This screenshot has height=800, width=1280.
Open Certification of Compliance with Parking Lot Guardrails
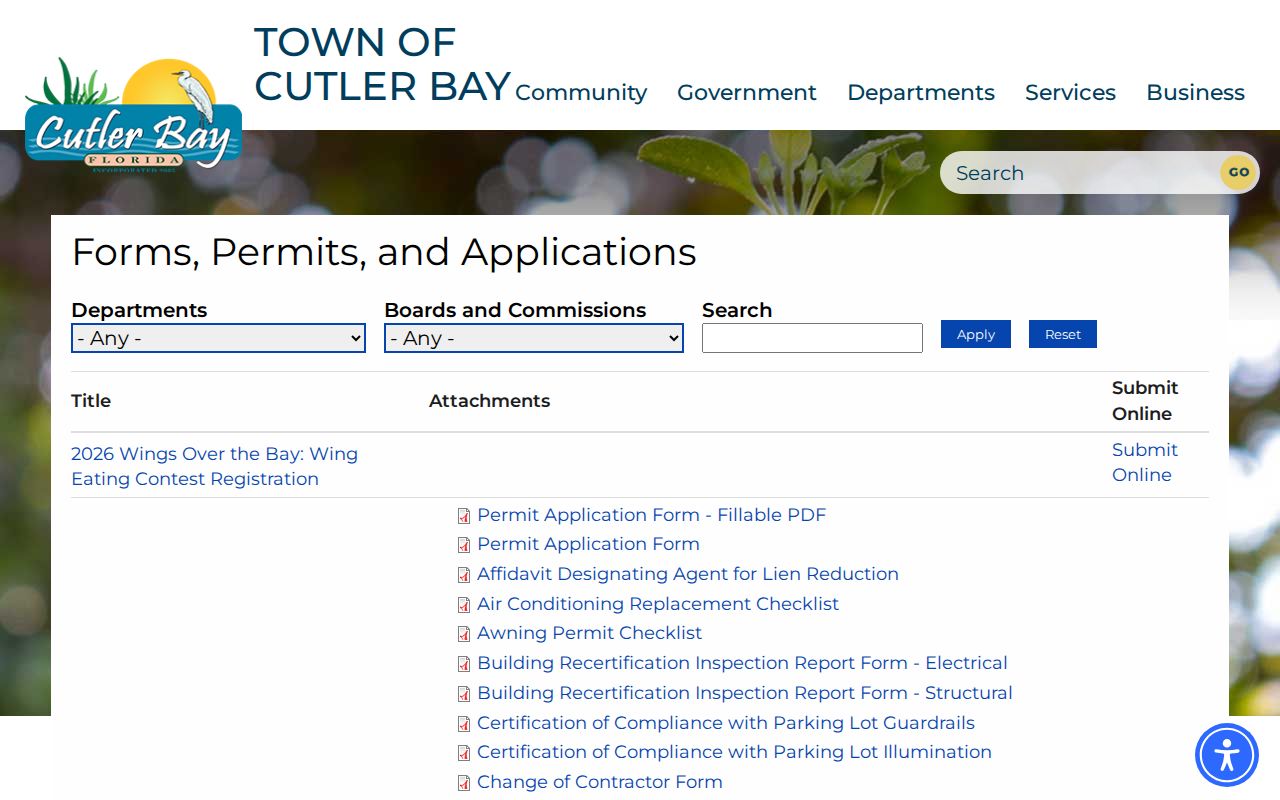point(726,723)
